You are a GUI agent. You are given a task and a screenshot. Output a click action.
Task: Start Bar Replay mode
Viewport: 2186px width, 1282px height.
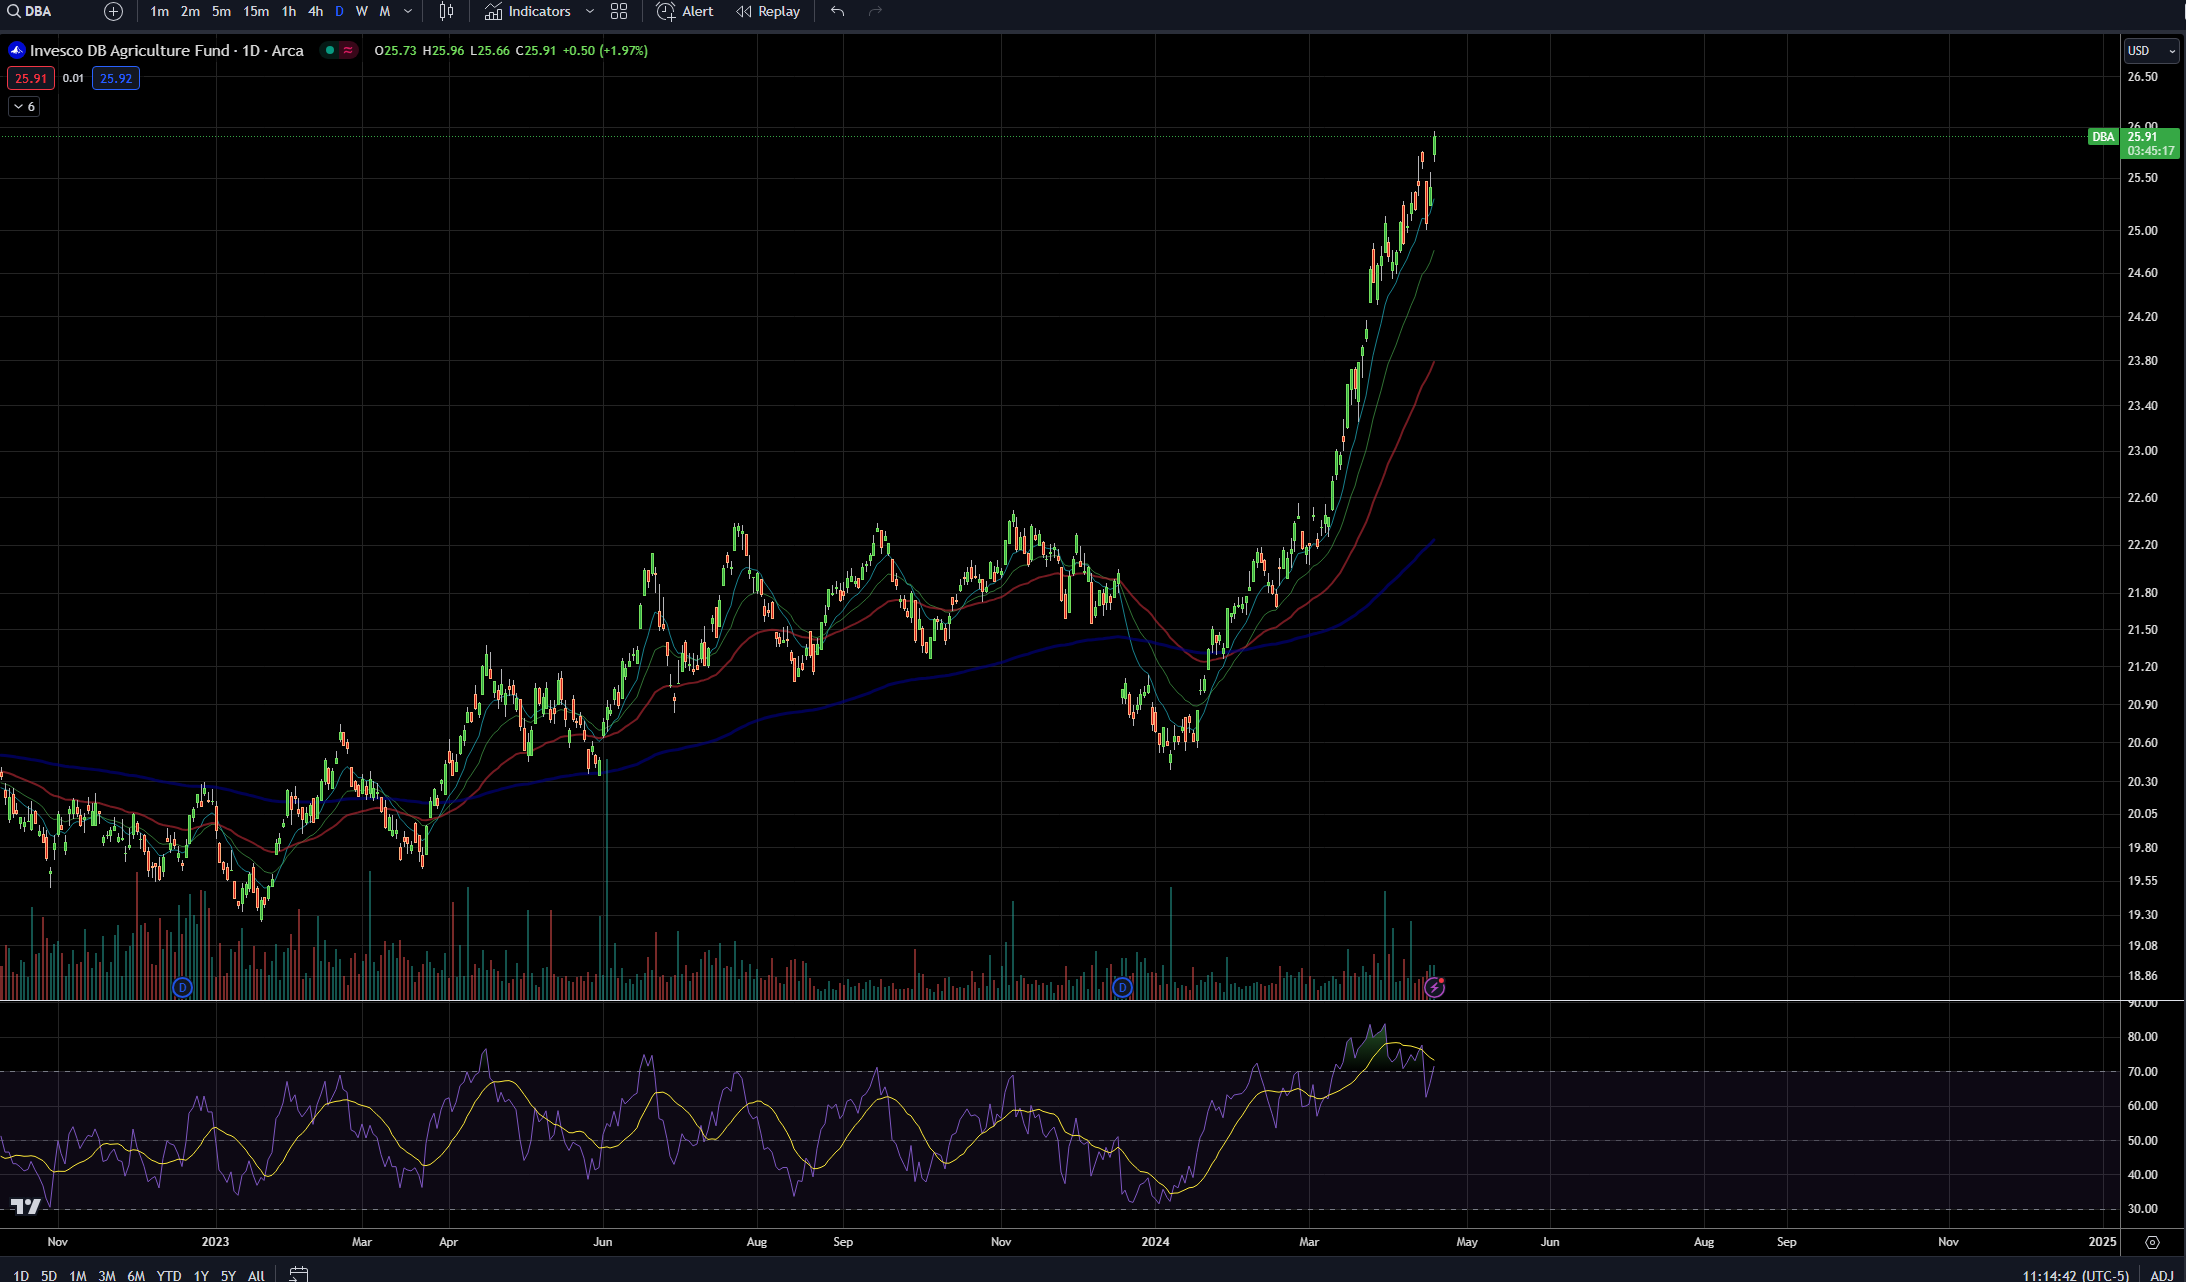point(768,11)
